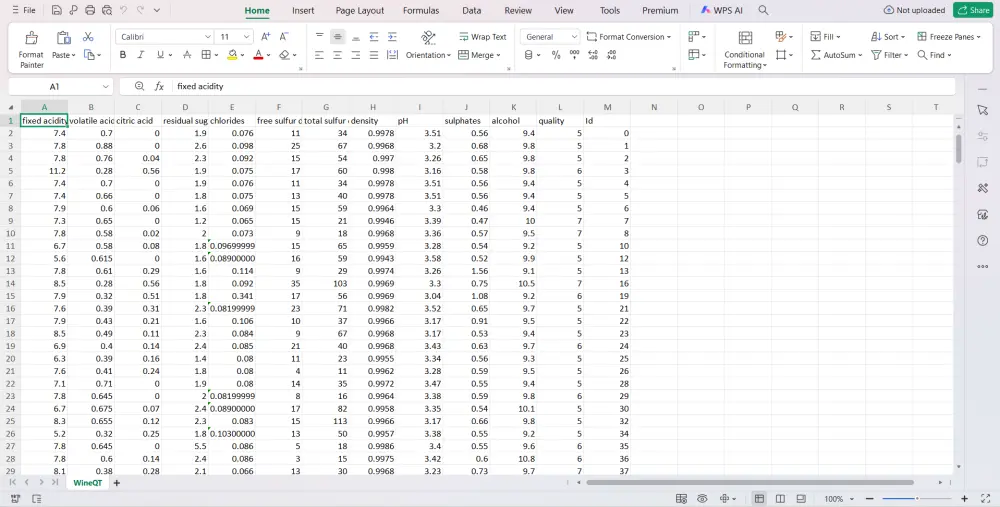Click the zoom lens icon in formula bar
Viewport: 1000px width, 507px height.
[140, 86]
